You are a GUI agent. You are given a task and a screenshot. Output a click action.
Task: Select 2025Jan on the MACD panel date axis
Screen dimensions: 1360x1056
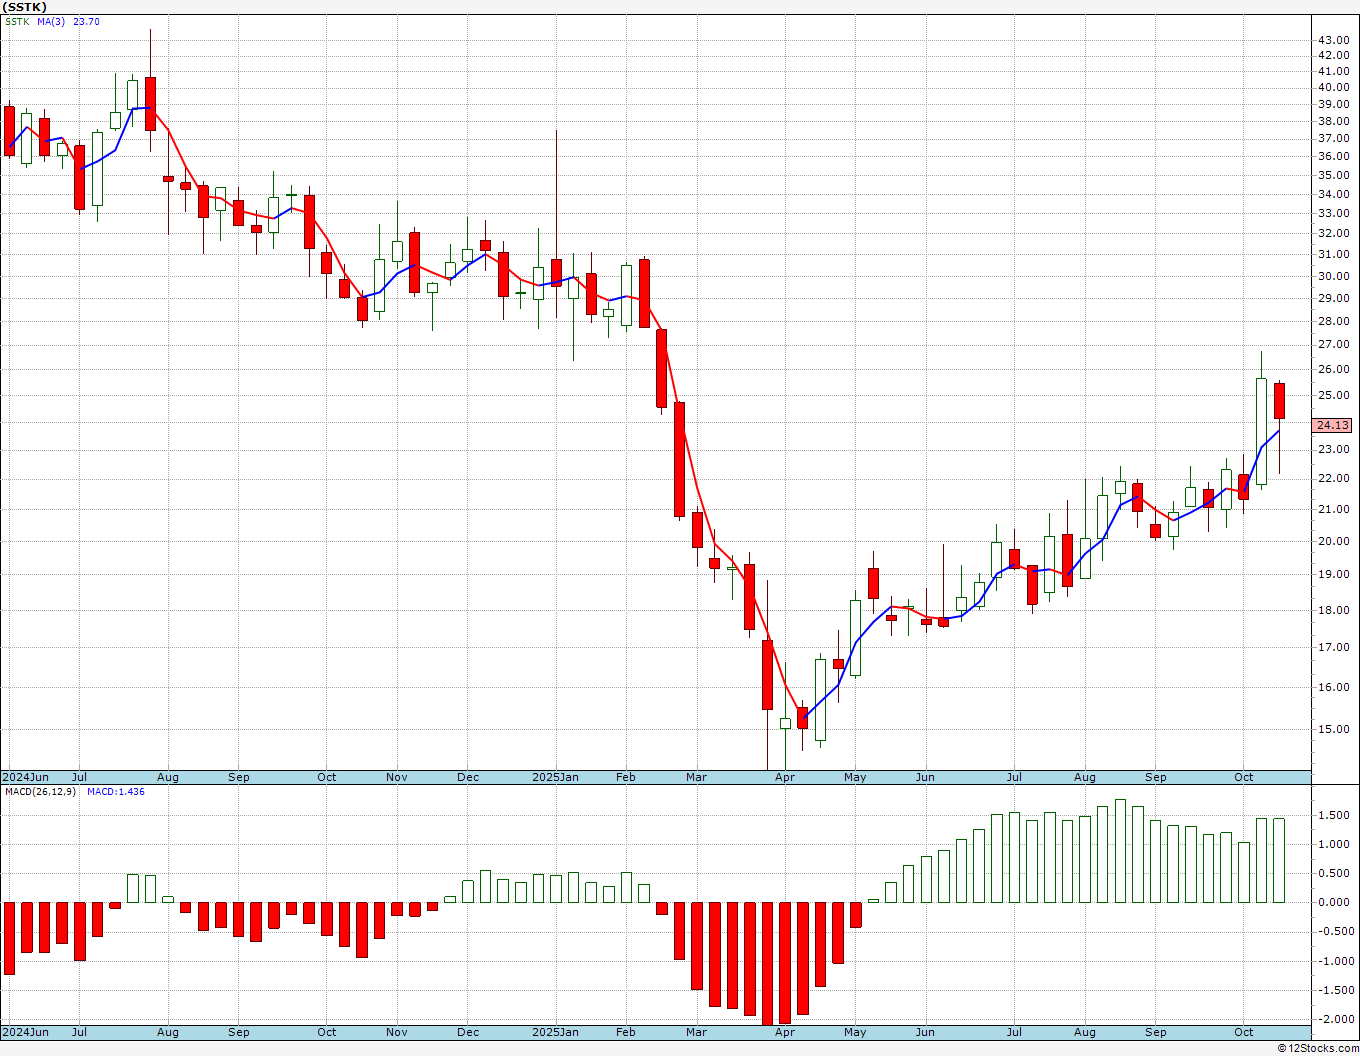click(x=555, y=1032)
